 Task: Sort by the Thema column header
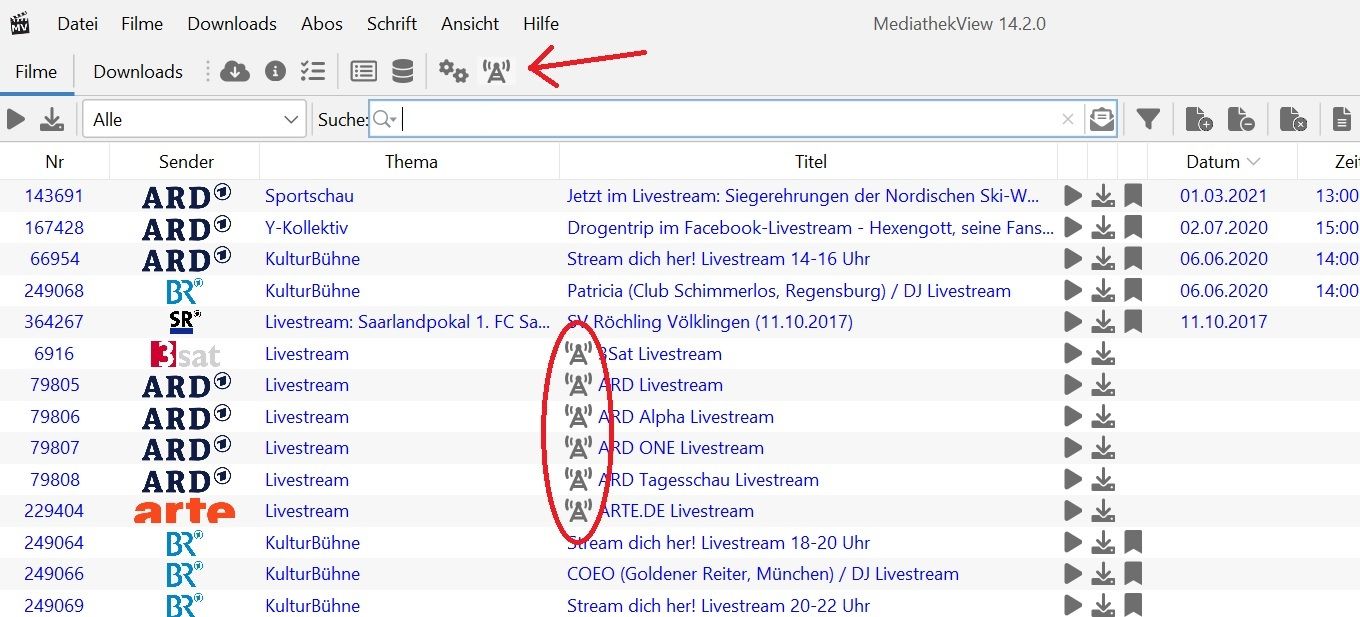[411, 162]
